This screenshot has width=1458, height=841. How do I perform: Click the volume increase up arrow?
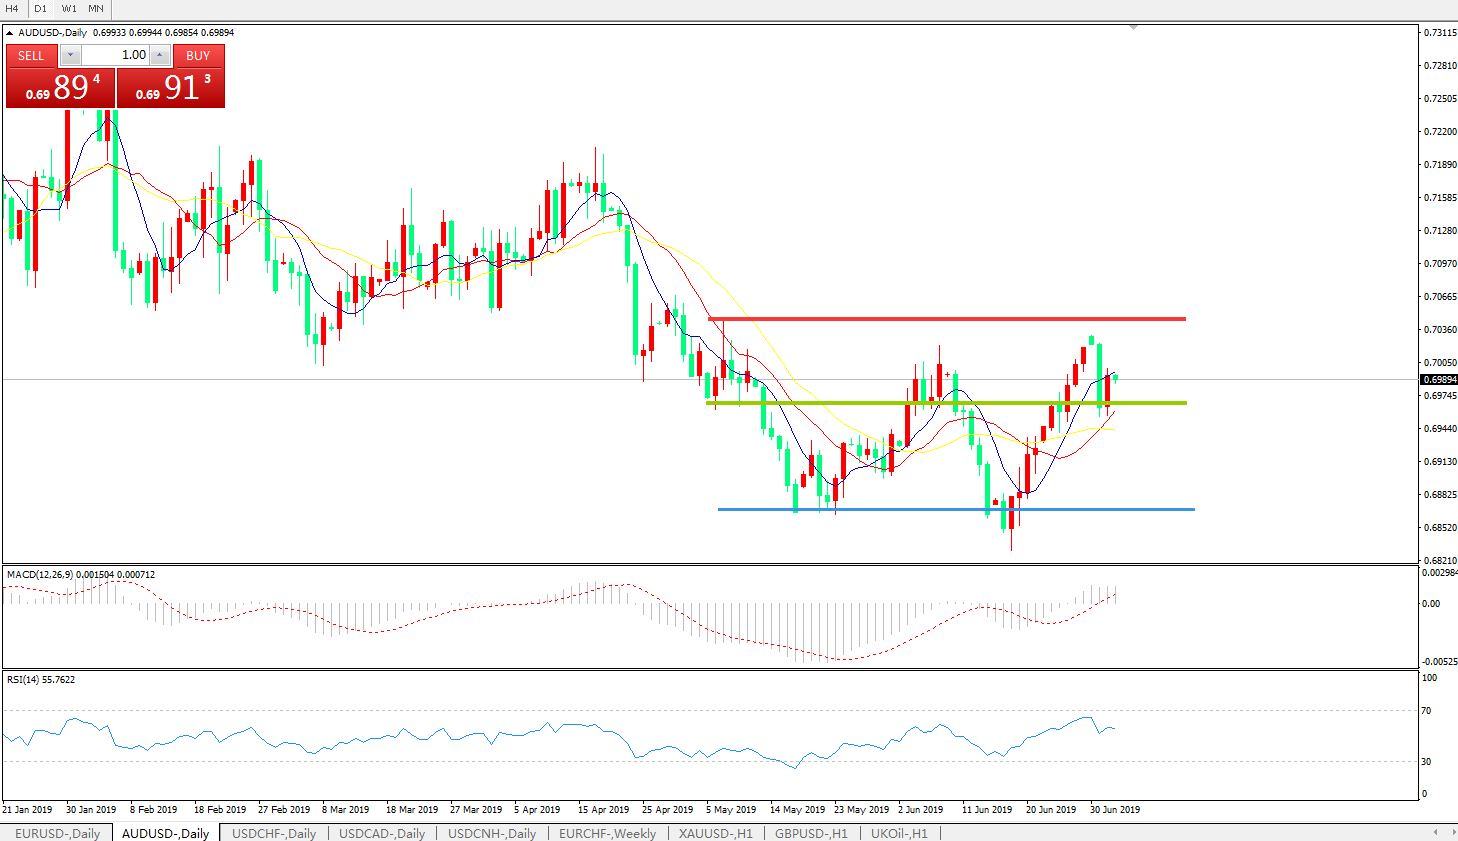coord(160,55)
